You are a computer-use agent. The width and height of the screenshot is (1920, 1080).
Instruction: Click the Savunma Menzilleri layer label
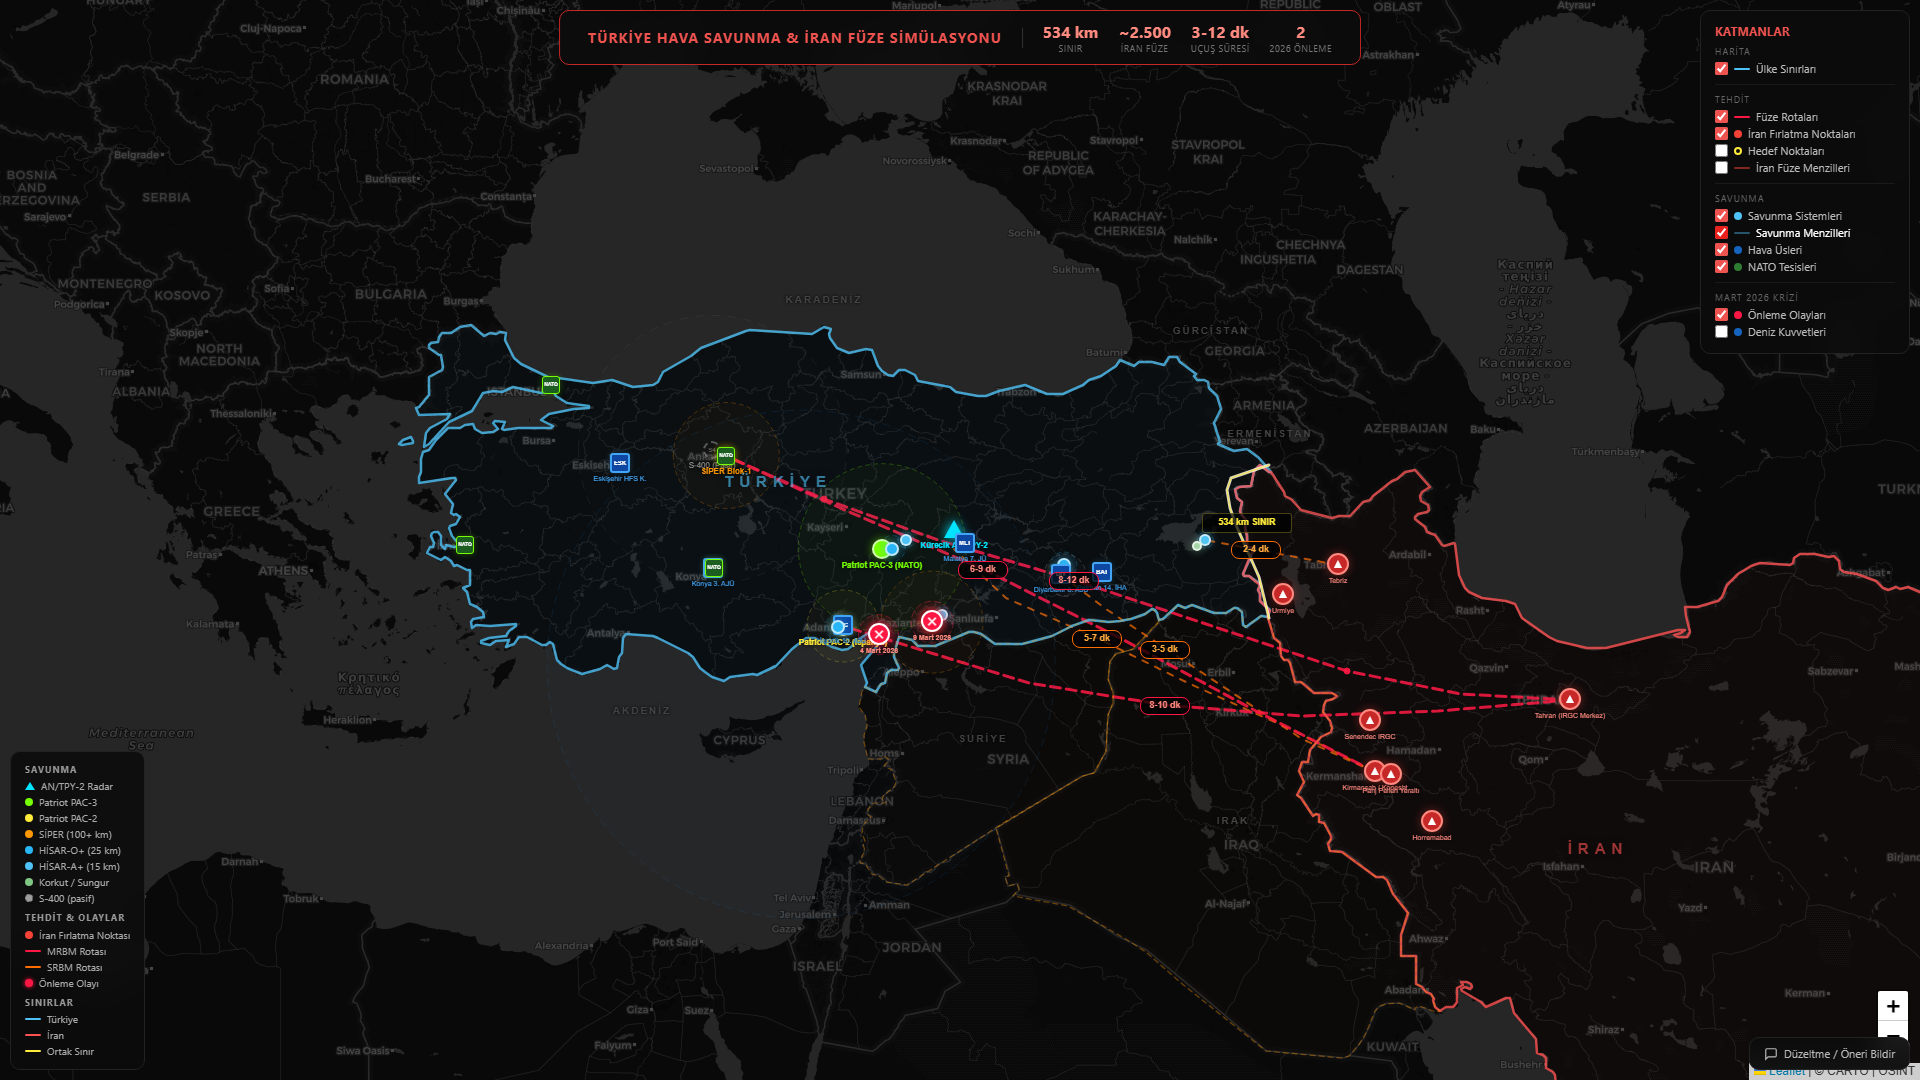click(1802, 233)
